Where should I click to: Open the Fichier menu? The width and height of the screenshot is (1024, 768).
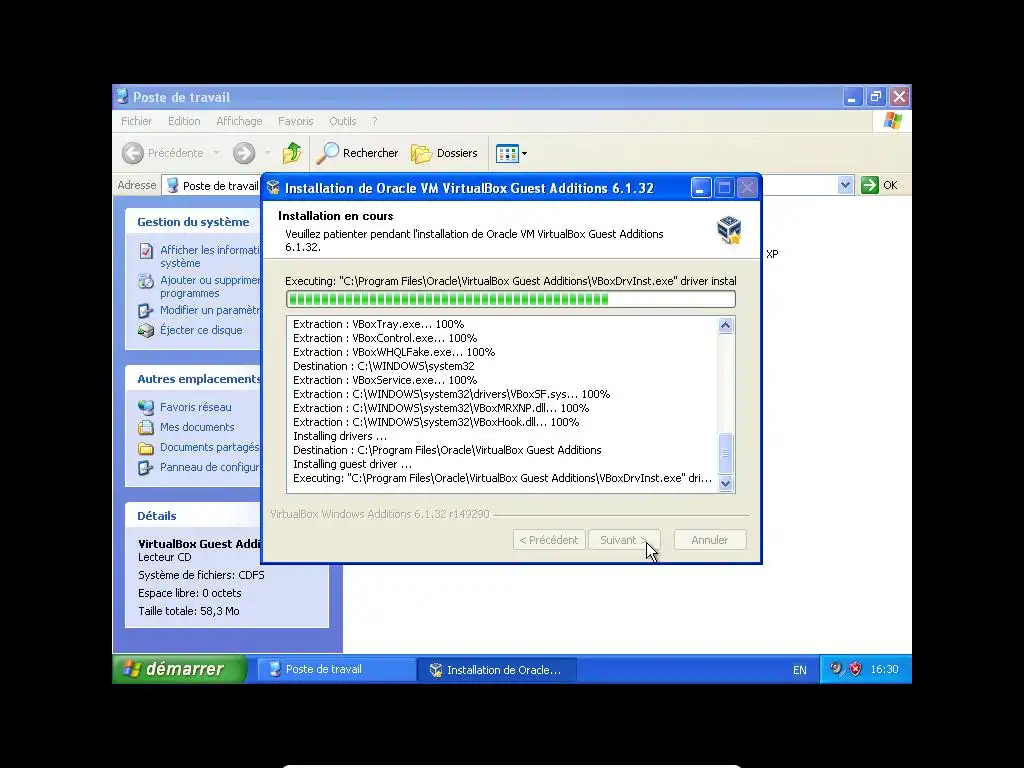click(x=136, y=121)
